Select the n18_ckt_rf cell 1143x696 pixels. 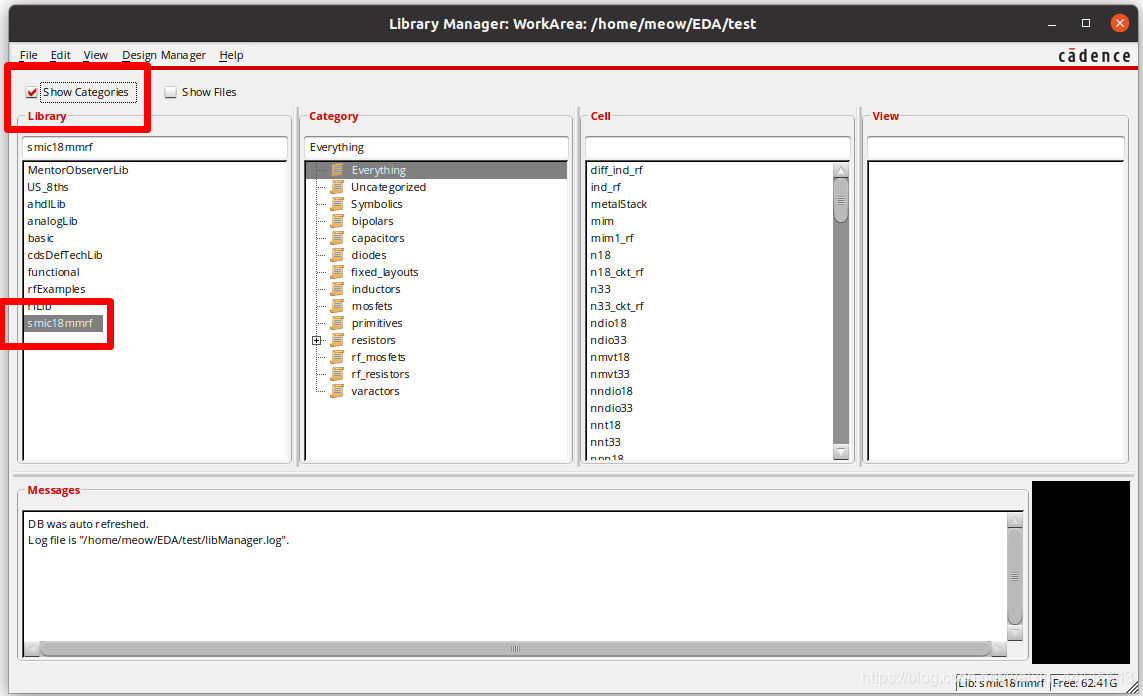(617, 272)
